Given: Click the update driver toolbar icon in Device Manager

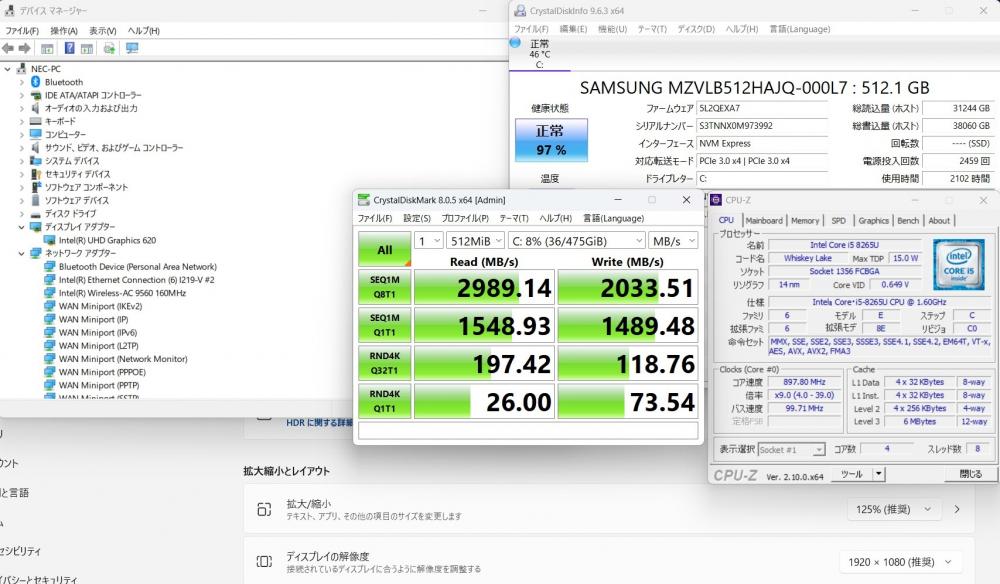Looking at the screenshot, I should [110, 48].
